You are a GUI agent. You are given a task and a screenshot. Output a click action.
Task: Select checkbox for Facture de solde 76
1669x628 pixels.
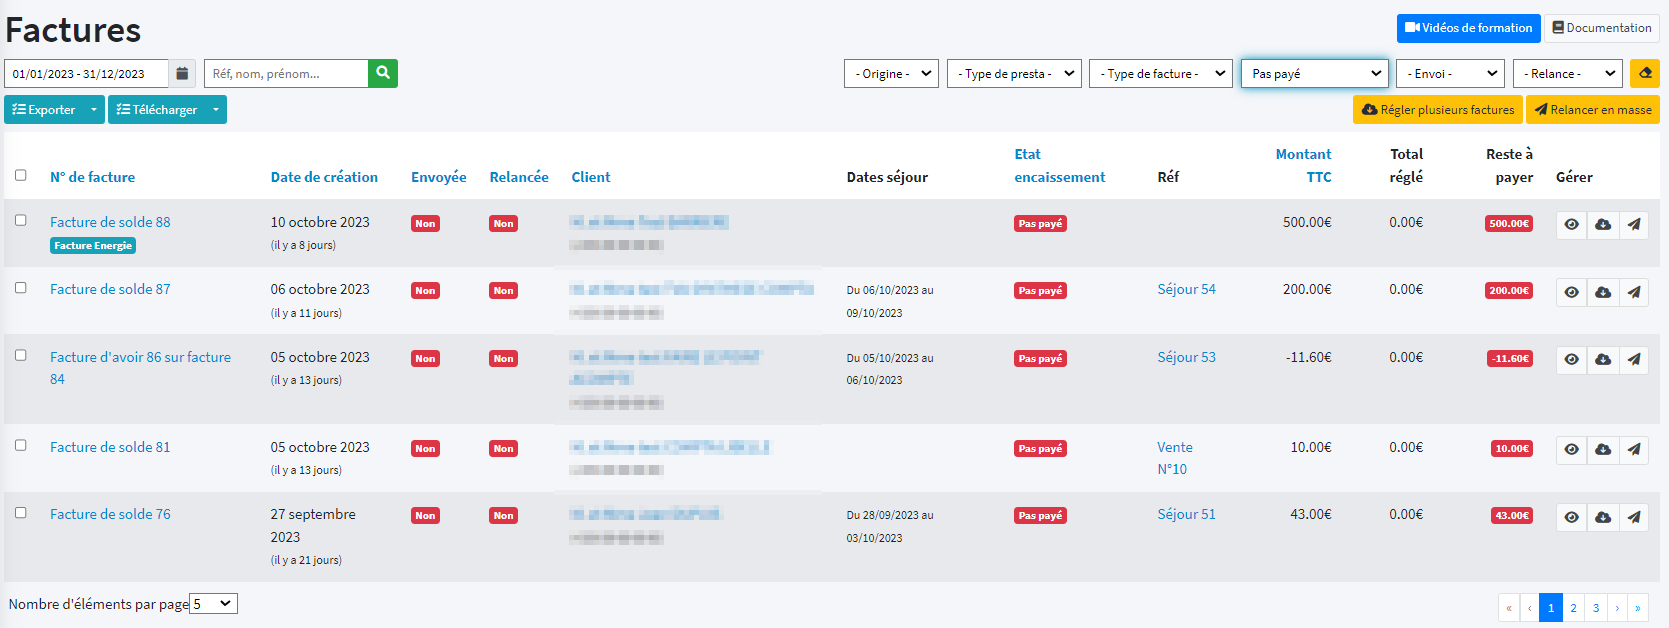[21, 512]
